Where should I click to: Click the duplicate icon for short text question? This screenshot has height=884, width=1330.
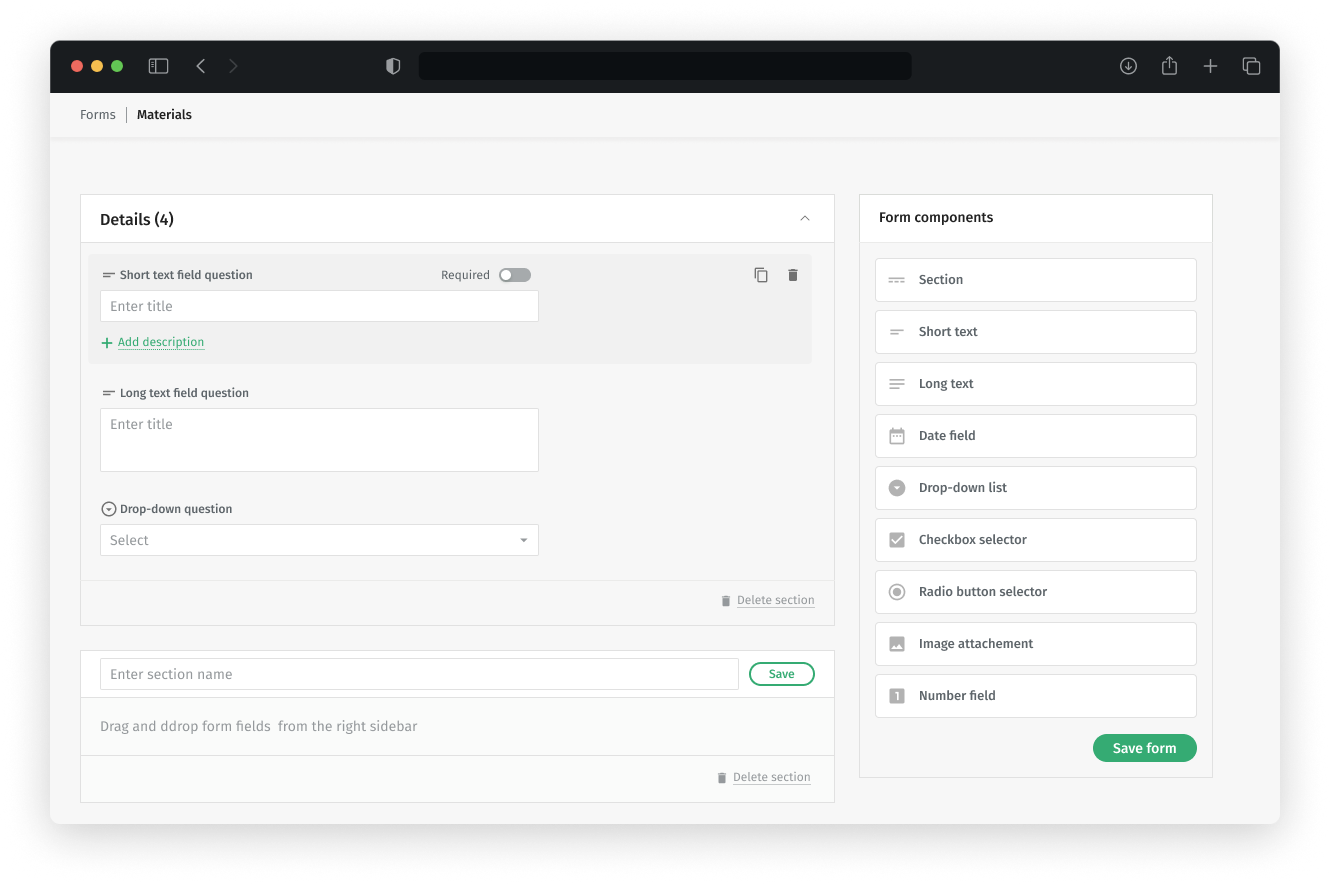[761, 275]
